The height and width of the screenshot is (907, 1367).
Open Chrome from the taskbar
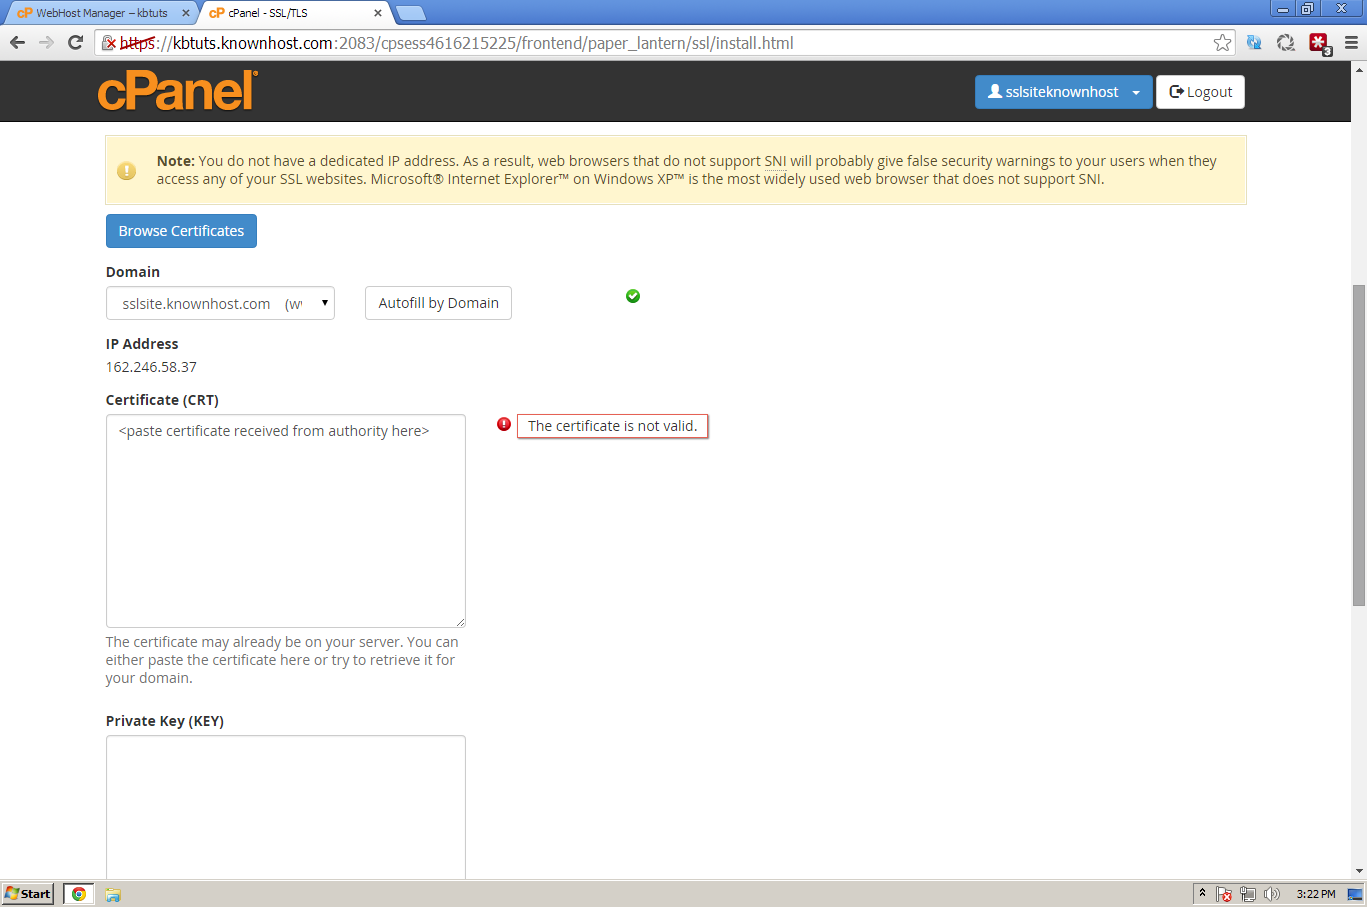(x=79, y=894)
